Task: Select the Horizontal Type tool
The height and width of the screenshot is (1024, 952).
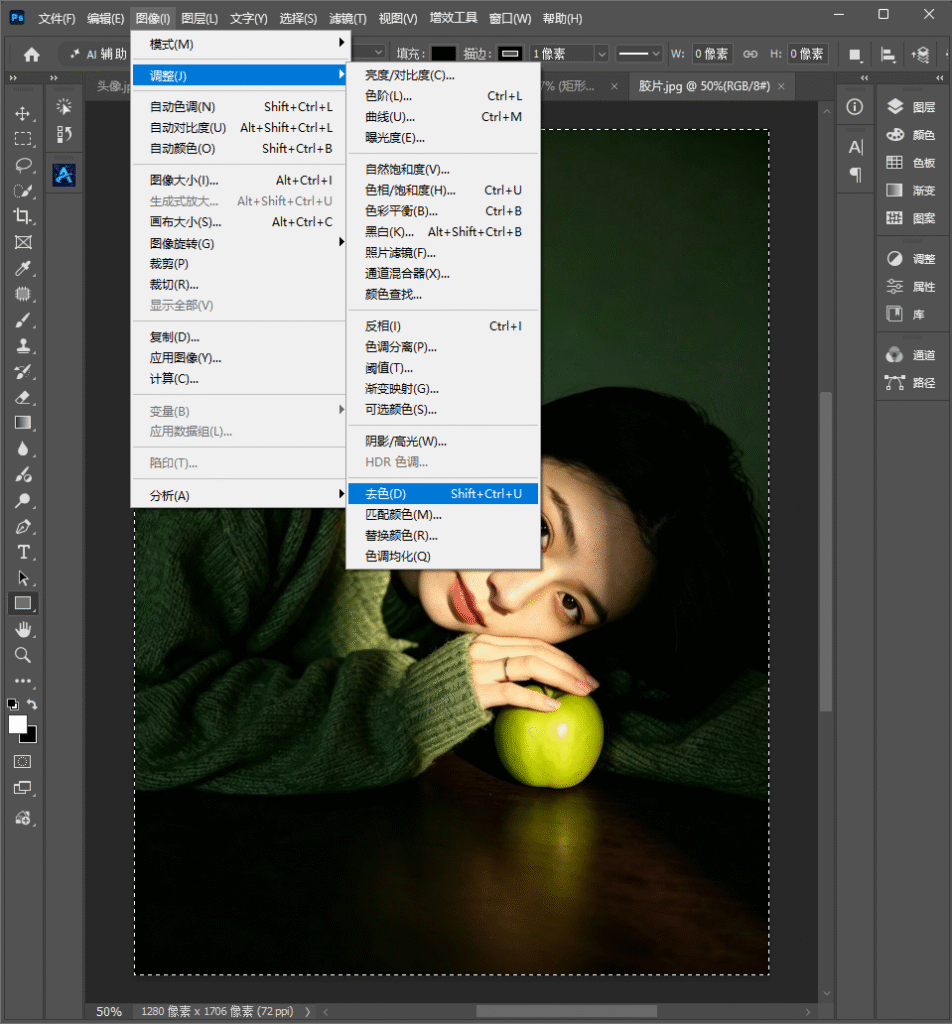Action: click(x=23, y=552)
